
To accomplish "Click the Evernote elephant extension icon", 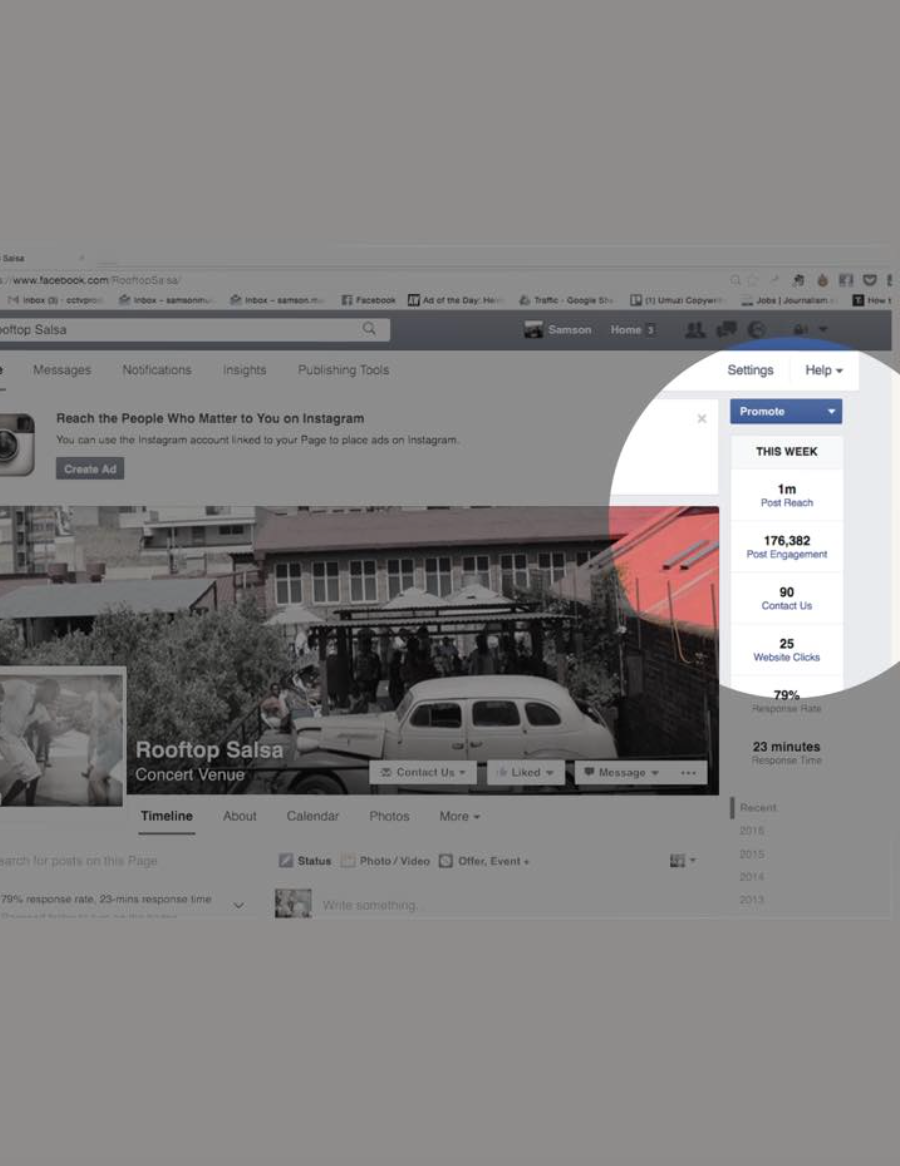I will pos(798,280).
